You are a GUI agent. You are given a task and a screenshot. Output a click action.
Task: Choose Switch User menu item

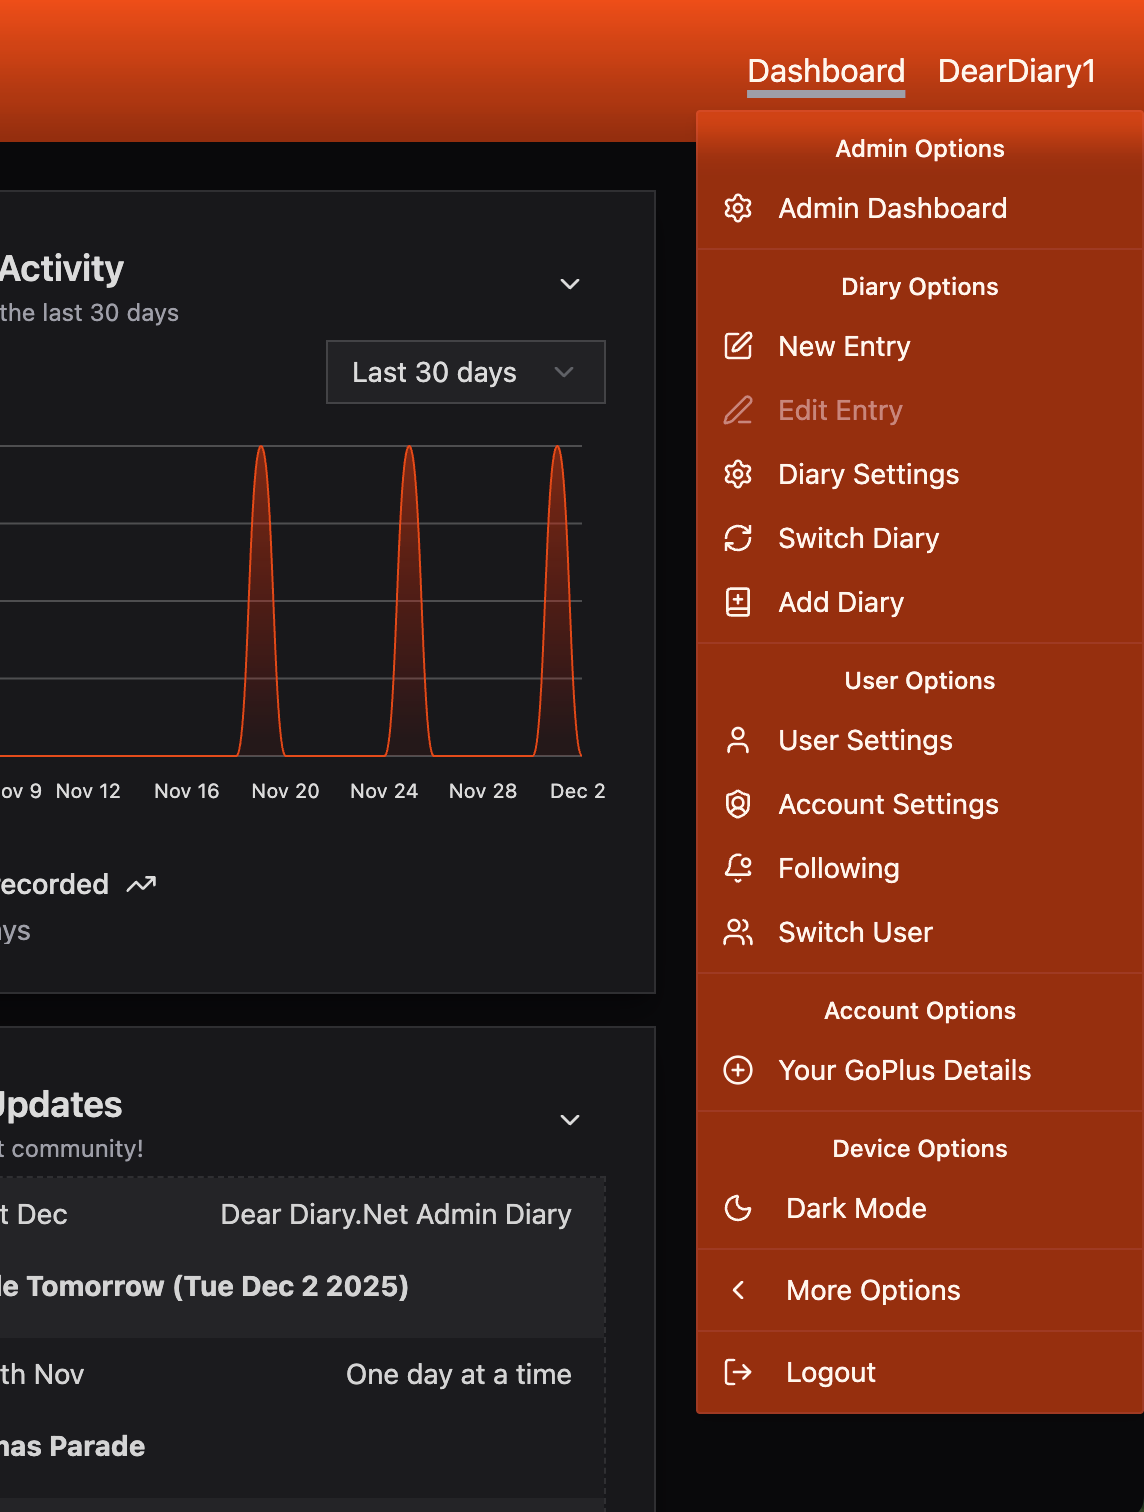[920, 932]
